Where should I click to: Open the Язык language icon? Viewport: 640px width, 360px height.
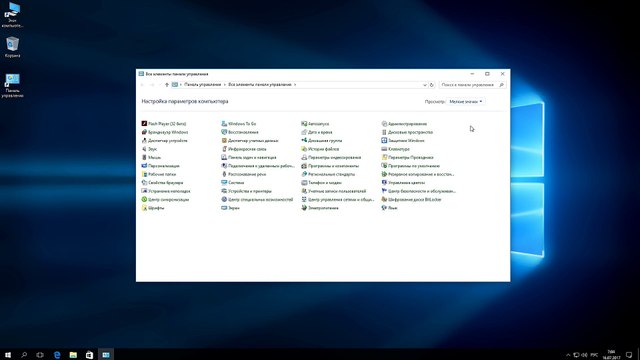[384, 208]
